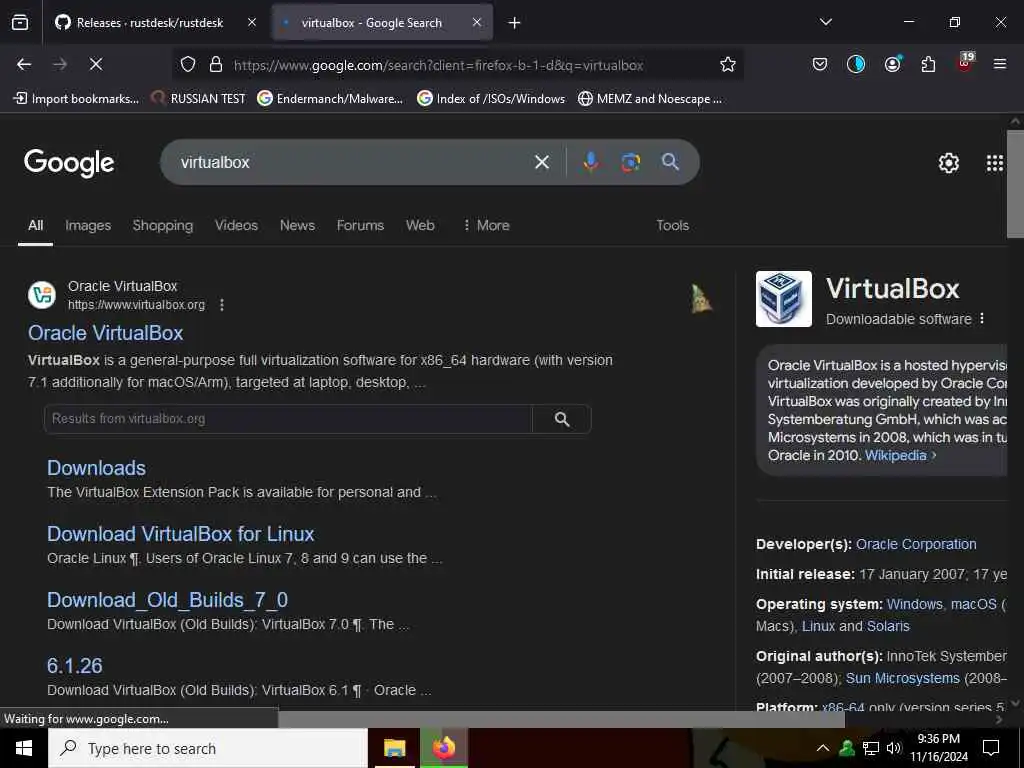Stop loading the page
The width and height of the screenshot is (1024, 768).
95,64
